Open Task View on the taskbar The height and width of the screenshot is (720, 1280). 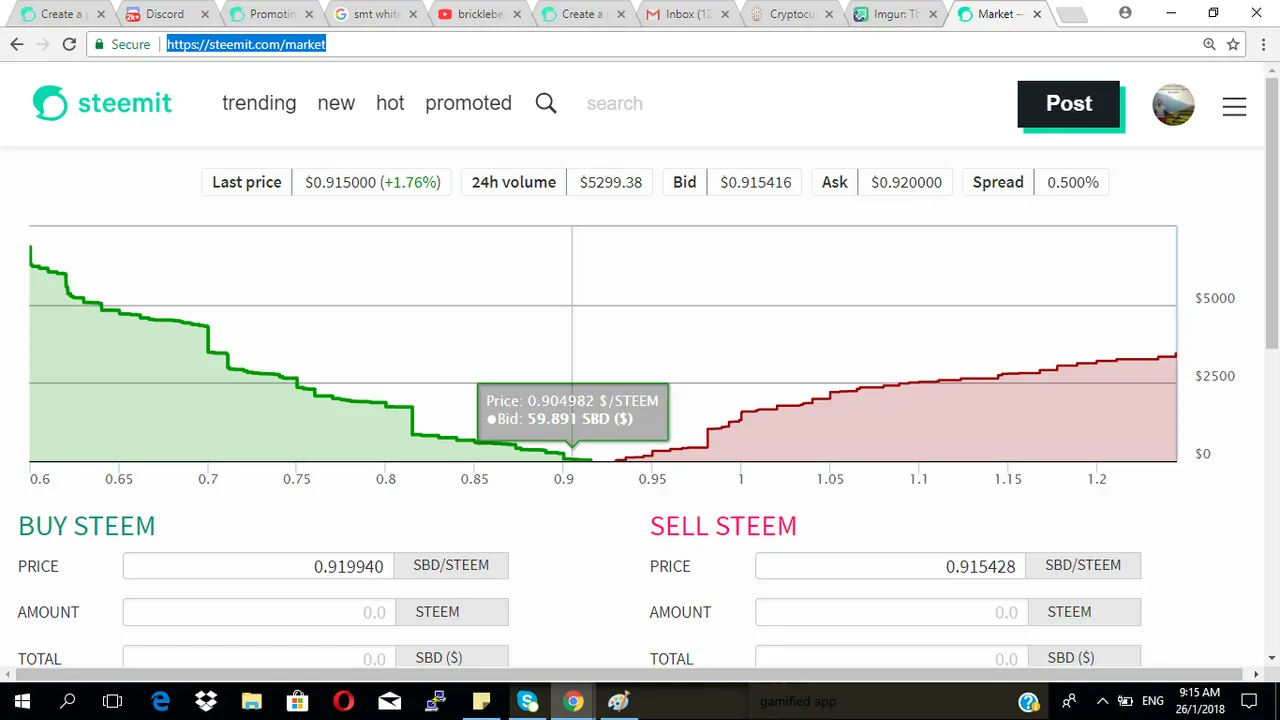click(x=113, y=701)
